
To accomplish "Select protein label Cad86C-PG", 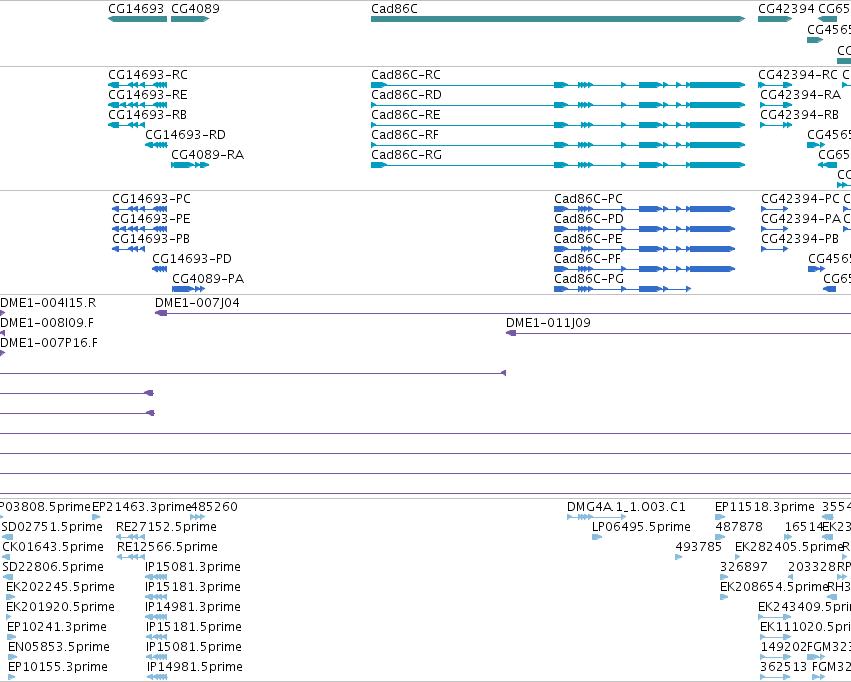I will [589, 279].
